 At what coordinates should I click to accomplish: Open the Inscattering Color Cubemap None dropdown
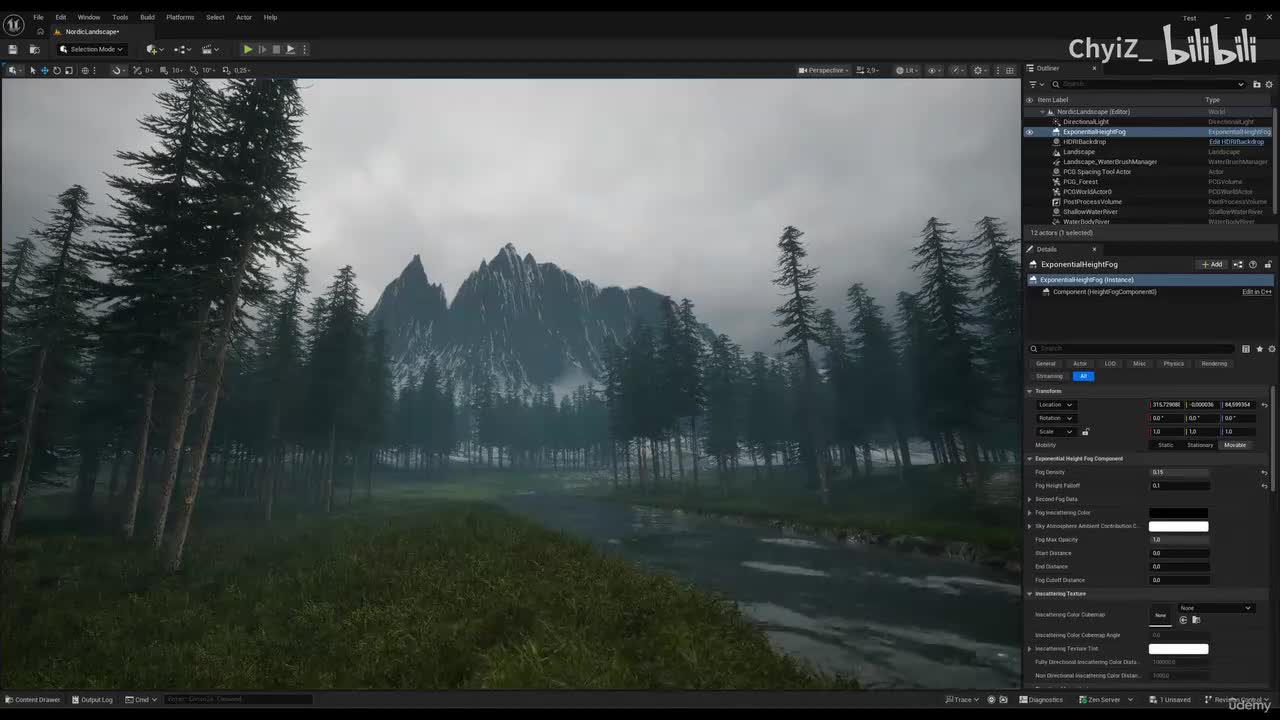[x=1215, y=608]
